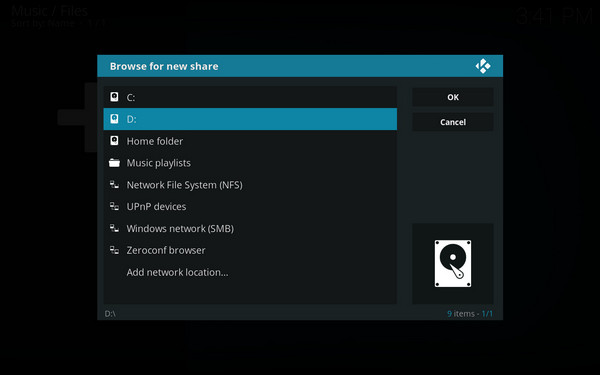The width and height of the screenshot is (600, 375).
Task: Click the Windows network SMB icon
Action: pyautogui.click(x=114, y=228)
